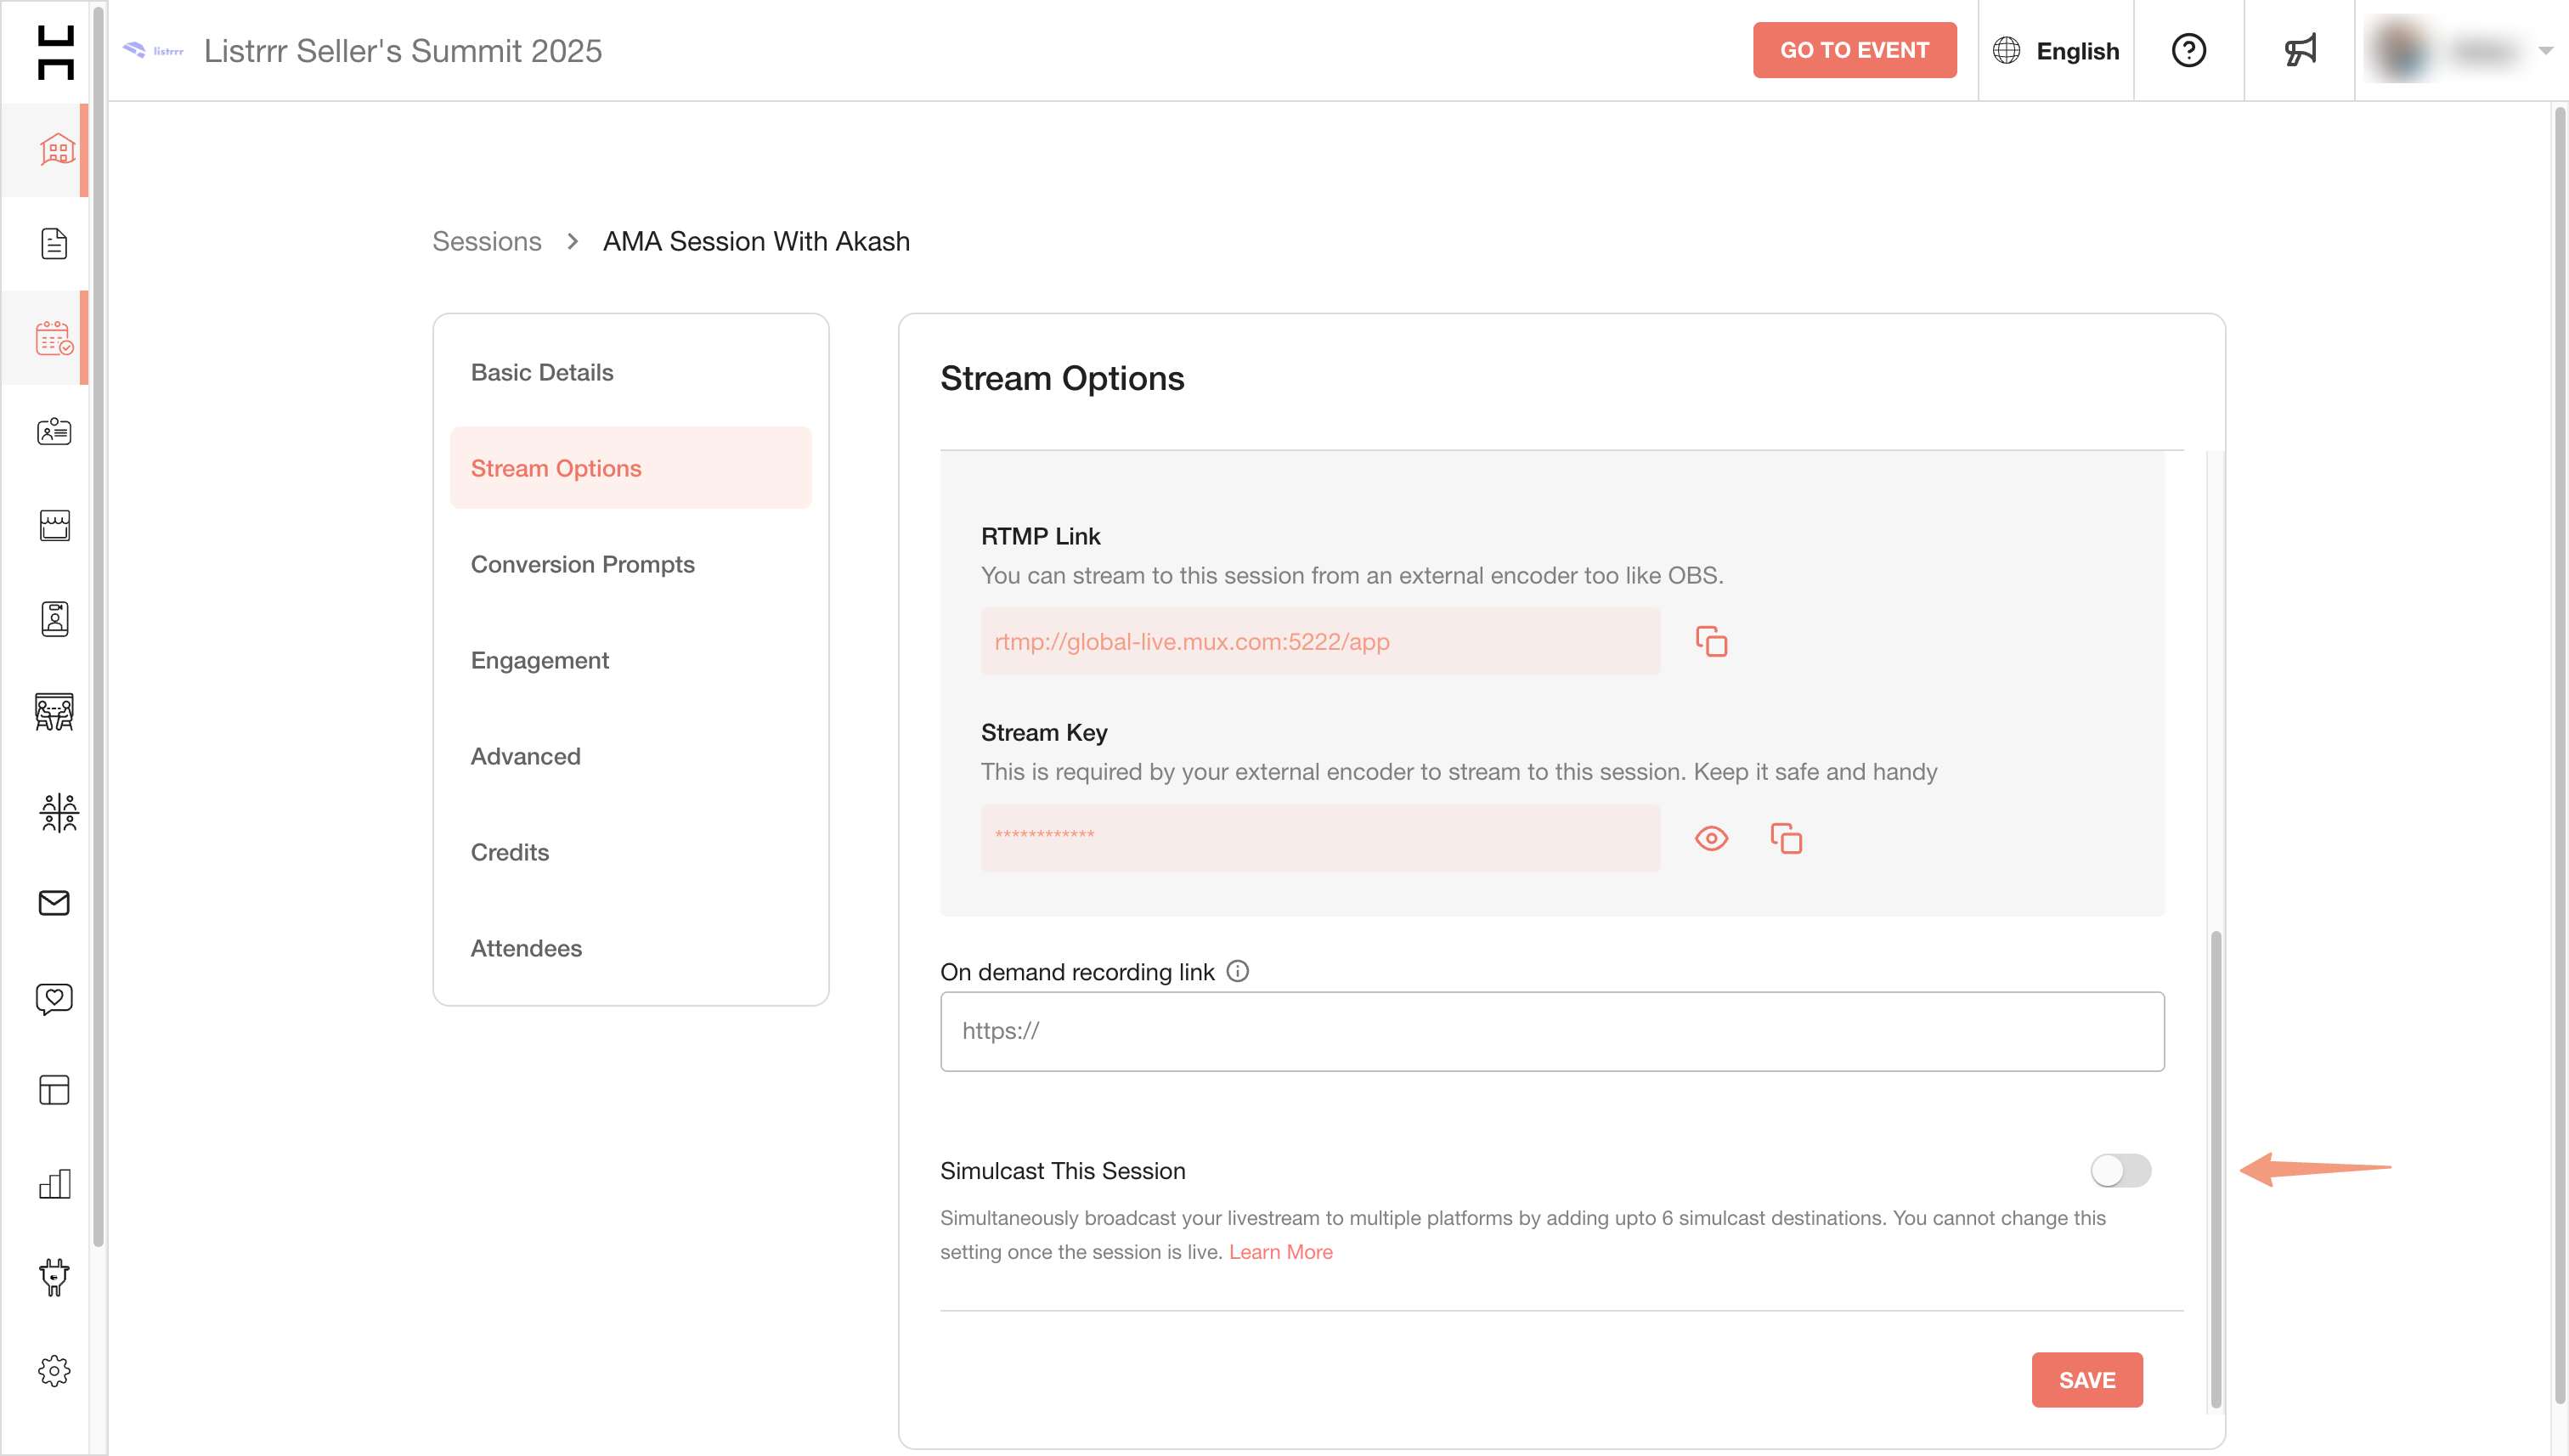The width and height of the screenshot is (2569, 1456).
Task: Switch to the Engagement tab
Action: point(539,660)
